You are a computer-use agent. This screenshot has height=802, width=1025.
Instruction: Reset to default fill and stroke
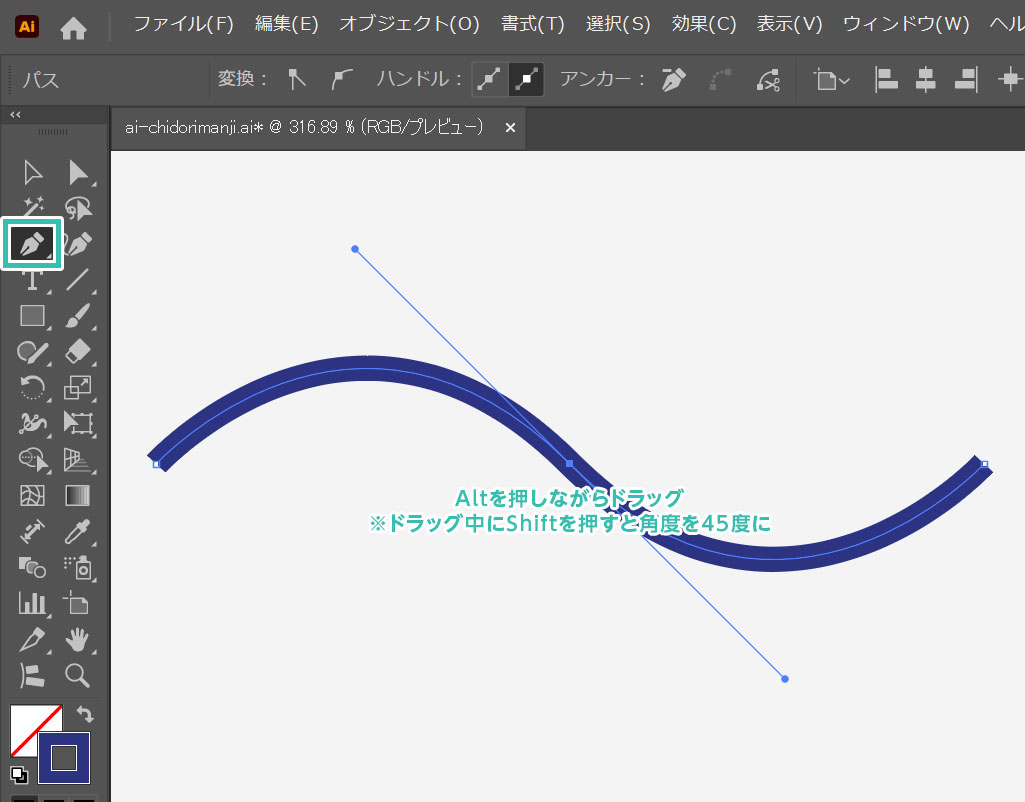(19, 775)
